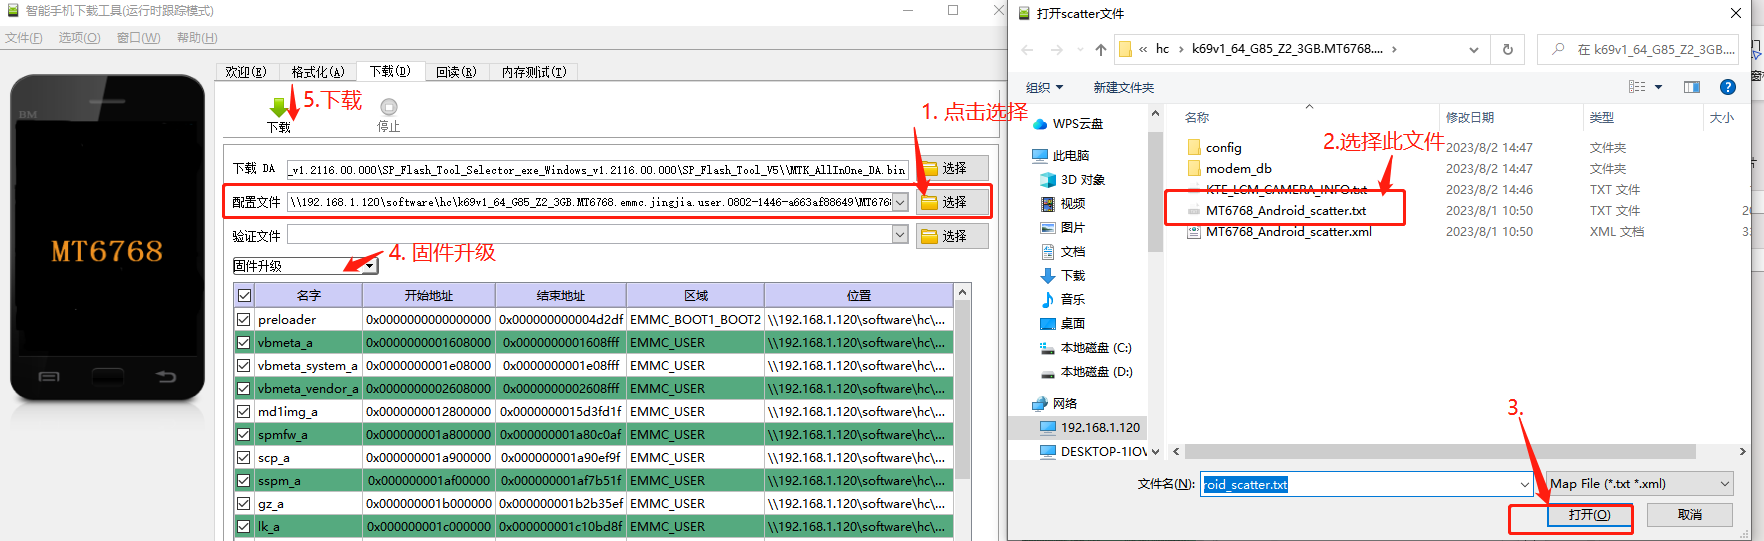This screenshot has width=1764, height=541.
Task: Switch to the 格式化 tab
Action: [x=317, y=72]
